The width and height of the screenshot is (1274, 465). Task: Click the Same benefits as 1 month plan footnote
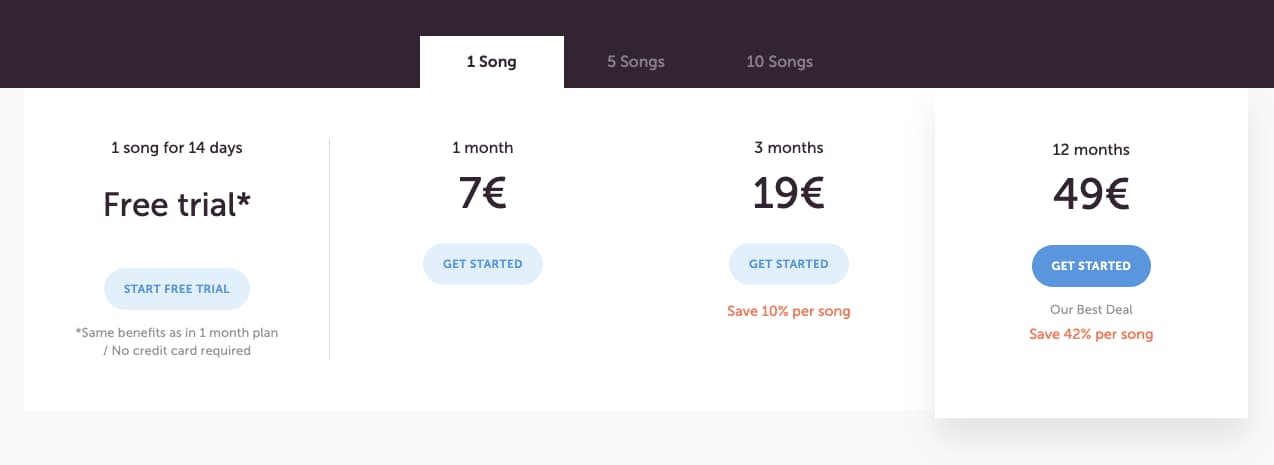tap(177, 333)
